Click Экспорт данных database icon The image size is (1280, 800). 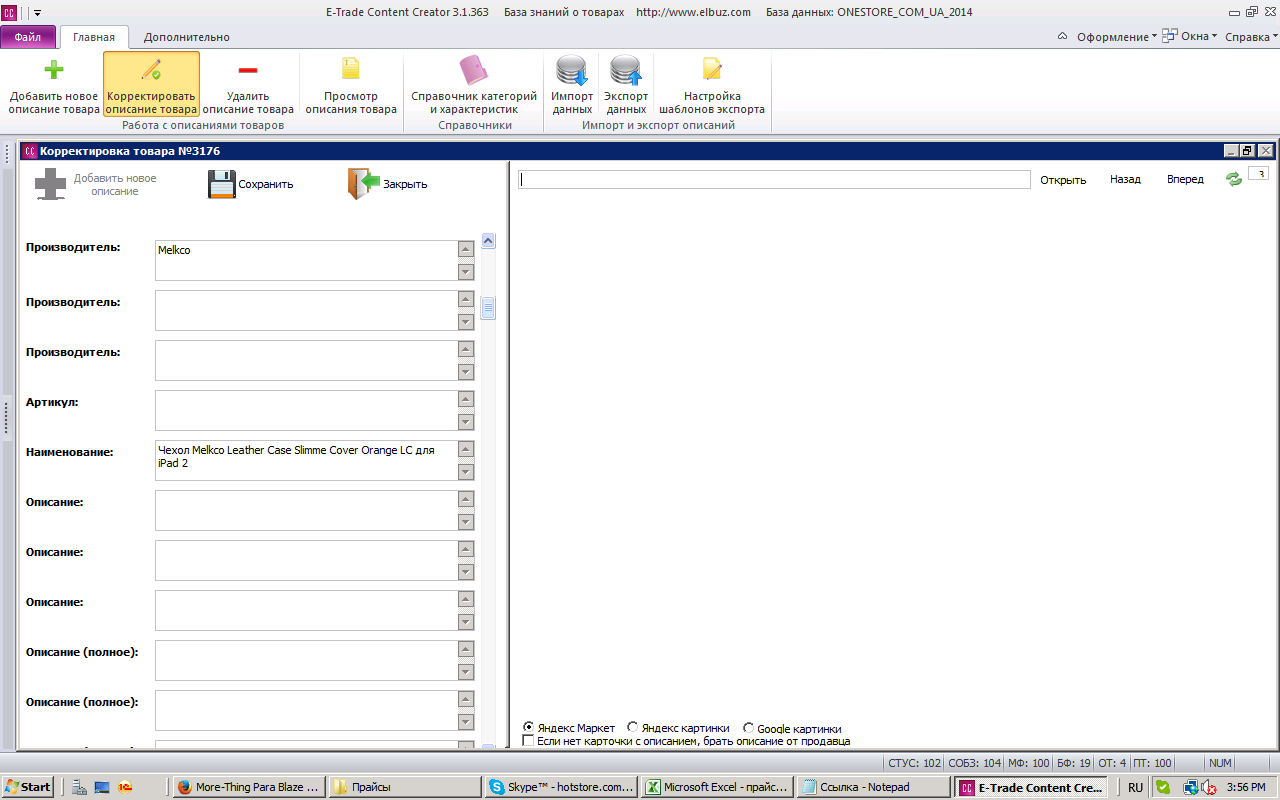point(626,70)
